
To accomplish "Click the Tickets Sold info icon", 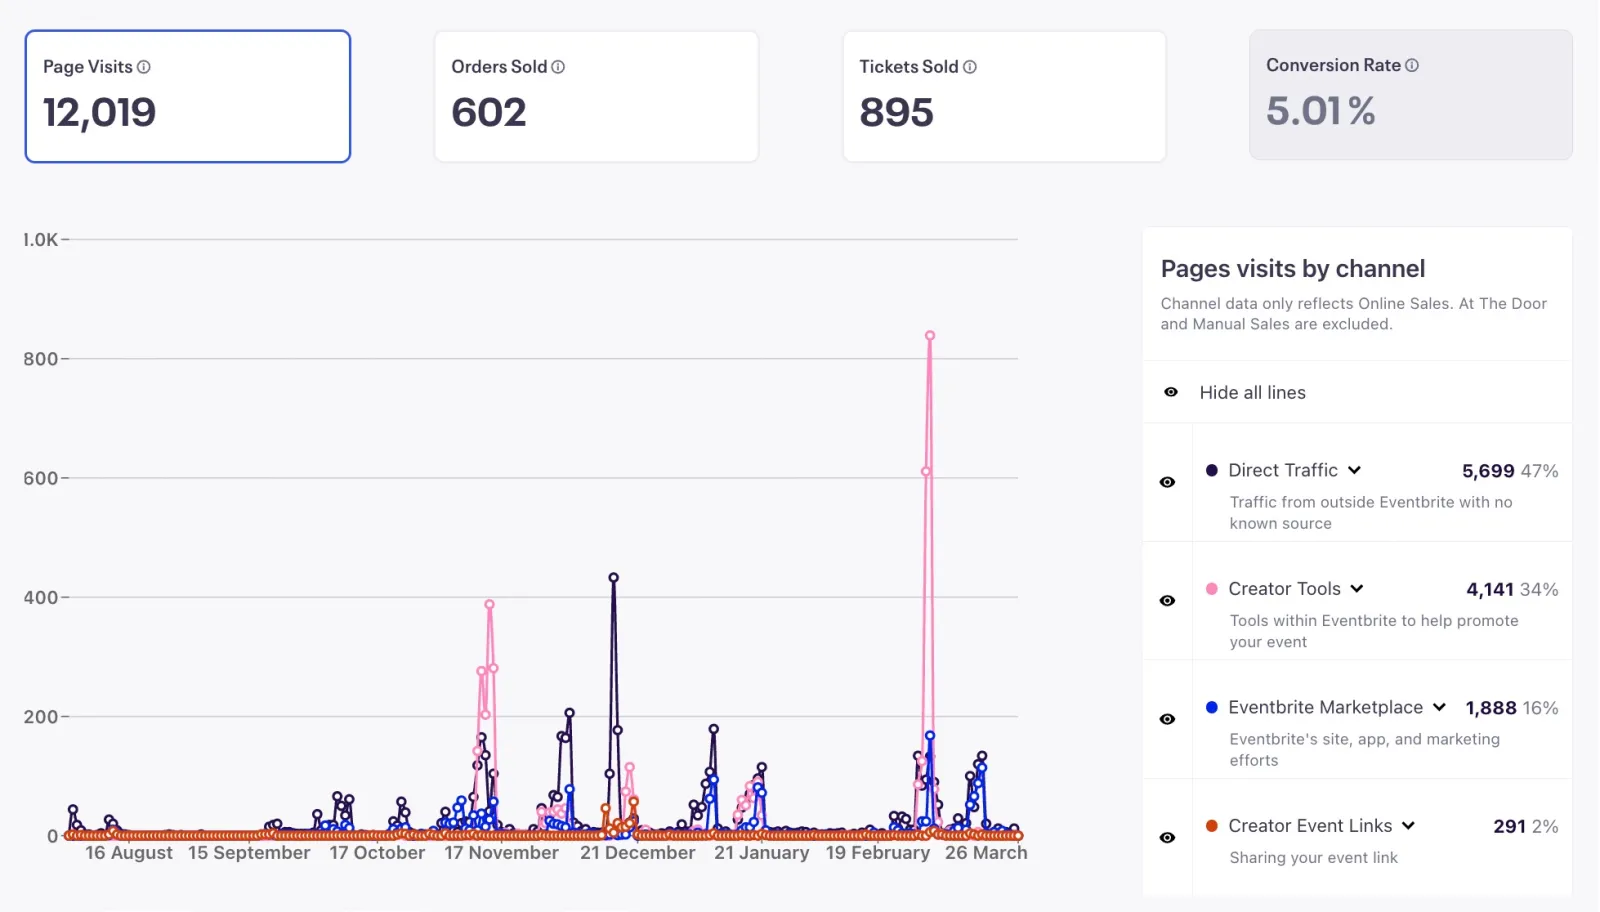I will [967, 67].
